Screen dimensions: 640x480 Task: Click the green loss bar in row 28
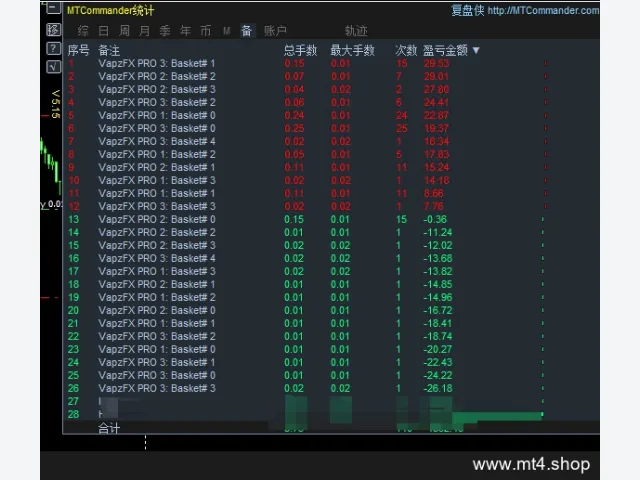(x=498, y=416)
